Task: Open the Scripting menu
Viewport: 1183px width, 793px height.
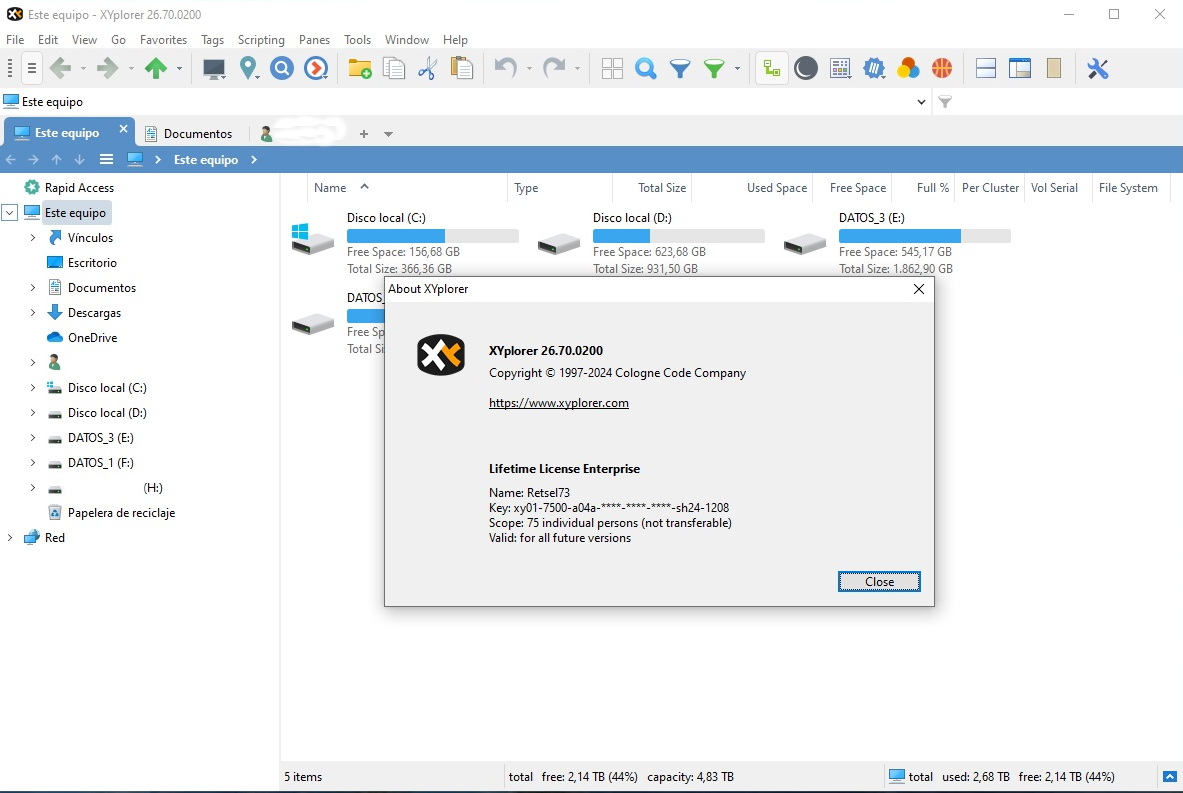Action: click(261, 39)
